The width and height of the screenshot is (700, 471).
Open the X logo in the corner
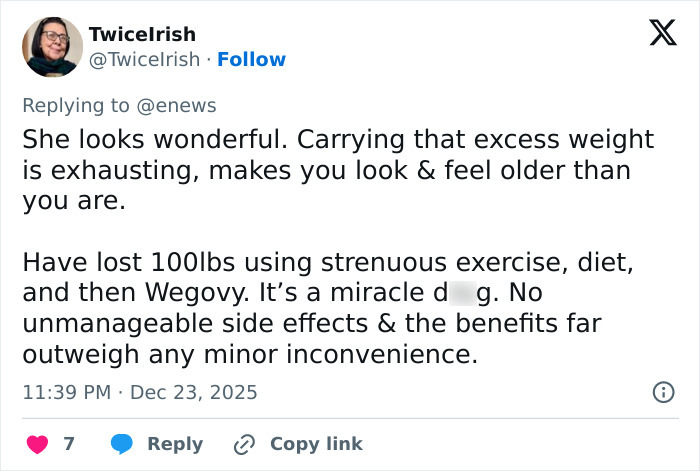point(662,35)
